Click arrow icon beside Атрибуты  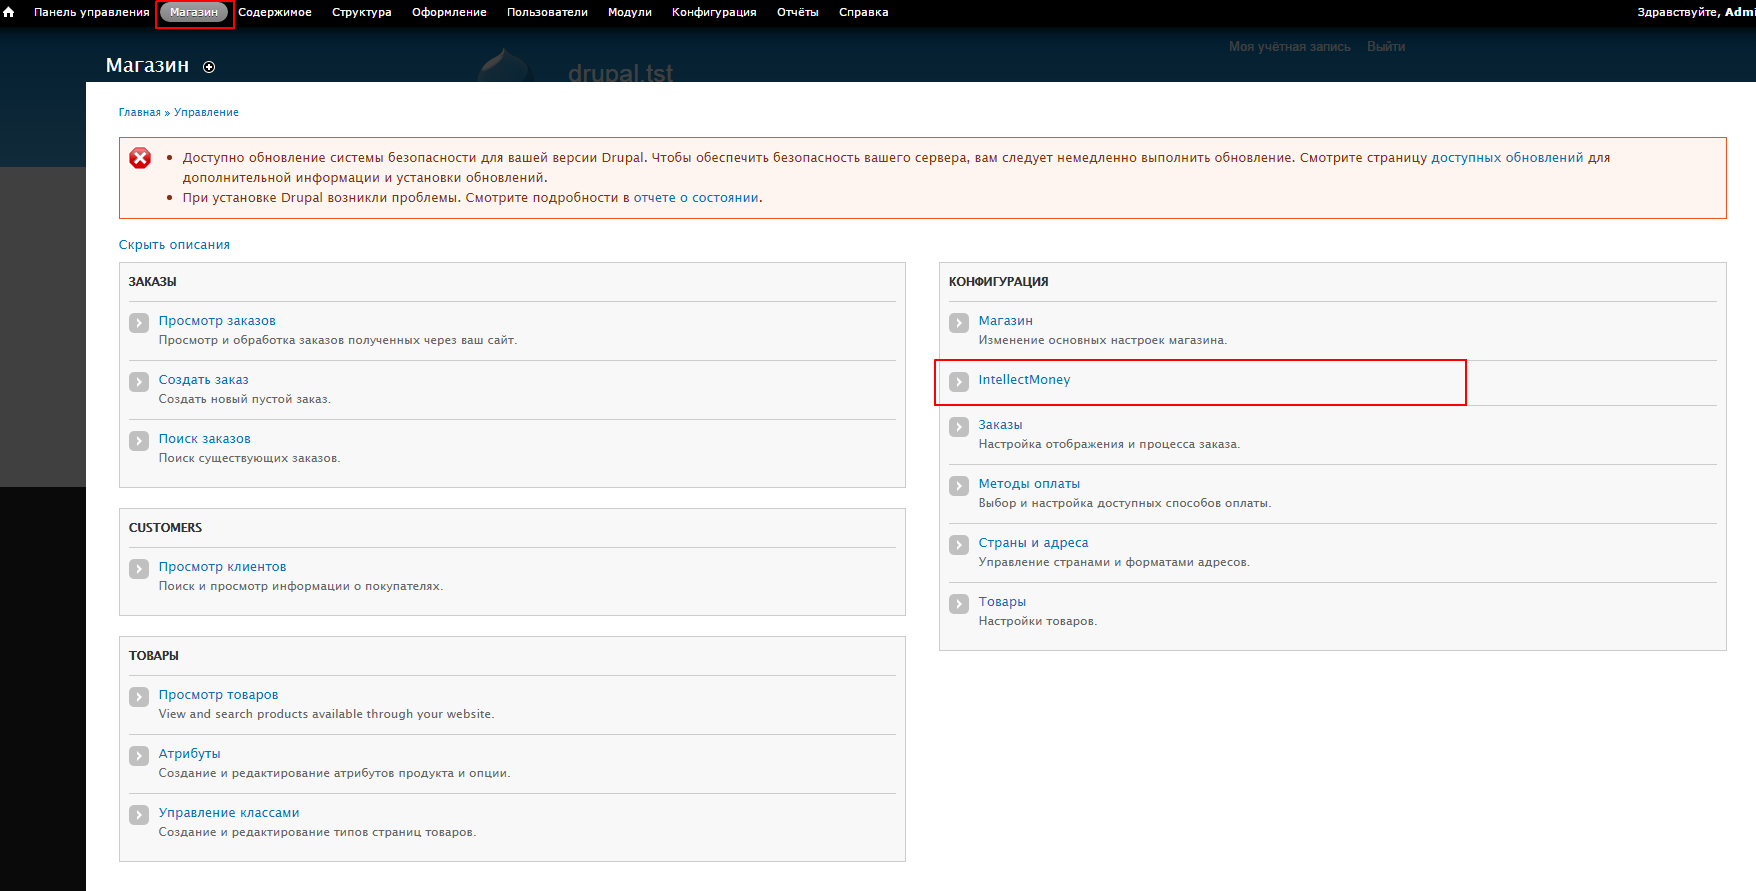coord(139,756)
